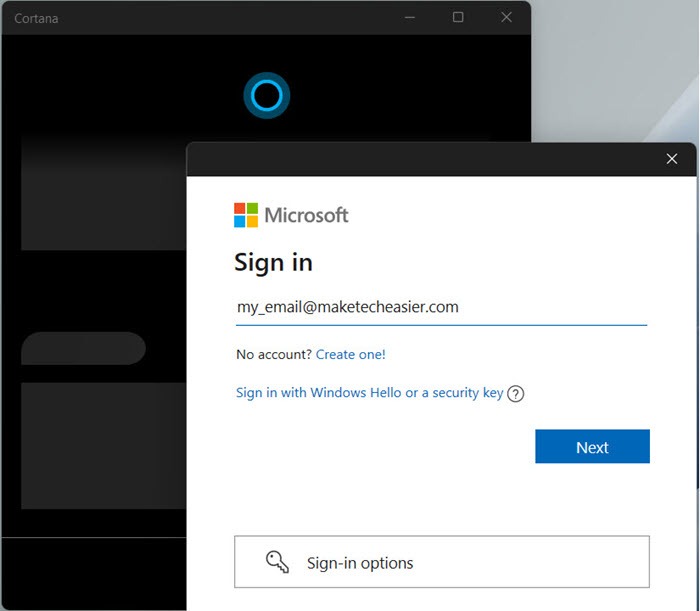Click the key icon beside Sign-in options

click(277, 562)
